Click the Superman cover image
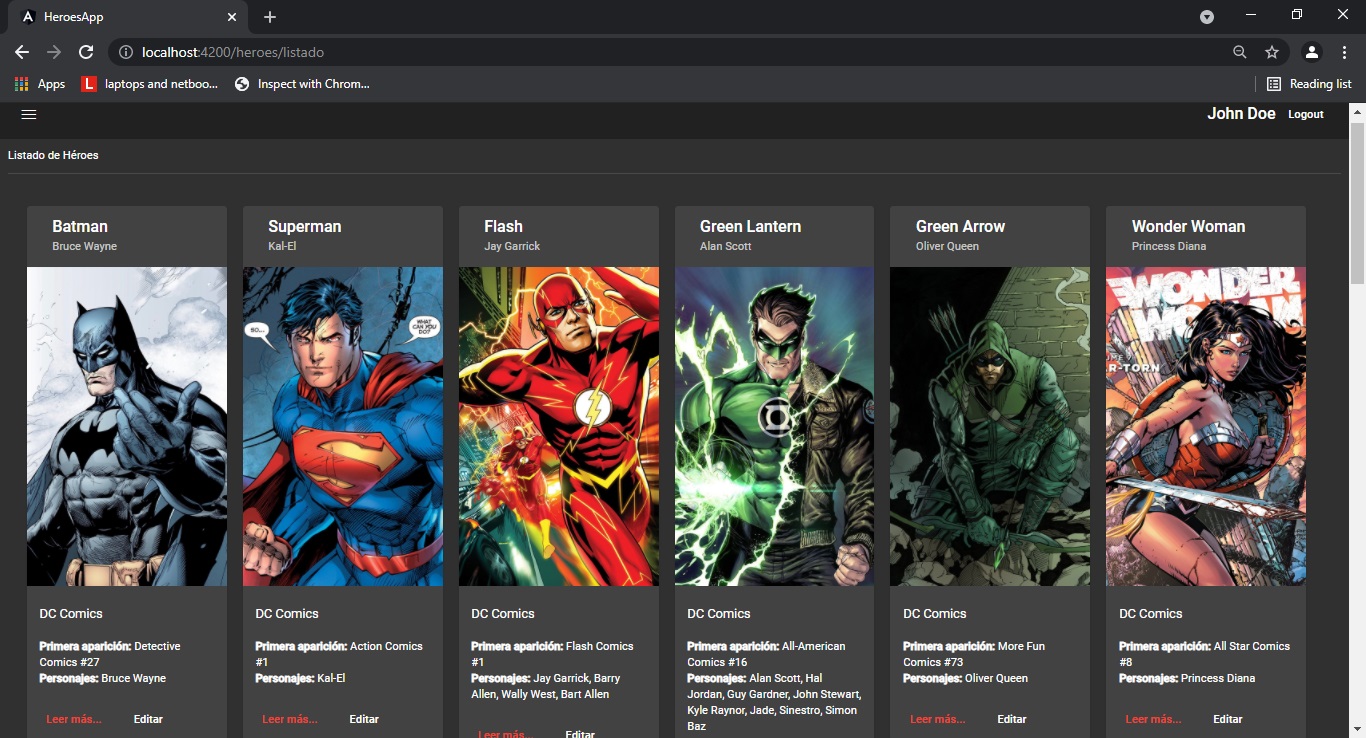This screenshot has height=738, width=1366. click(x=343, y=426)
